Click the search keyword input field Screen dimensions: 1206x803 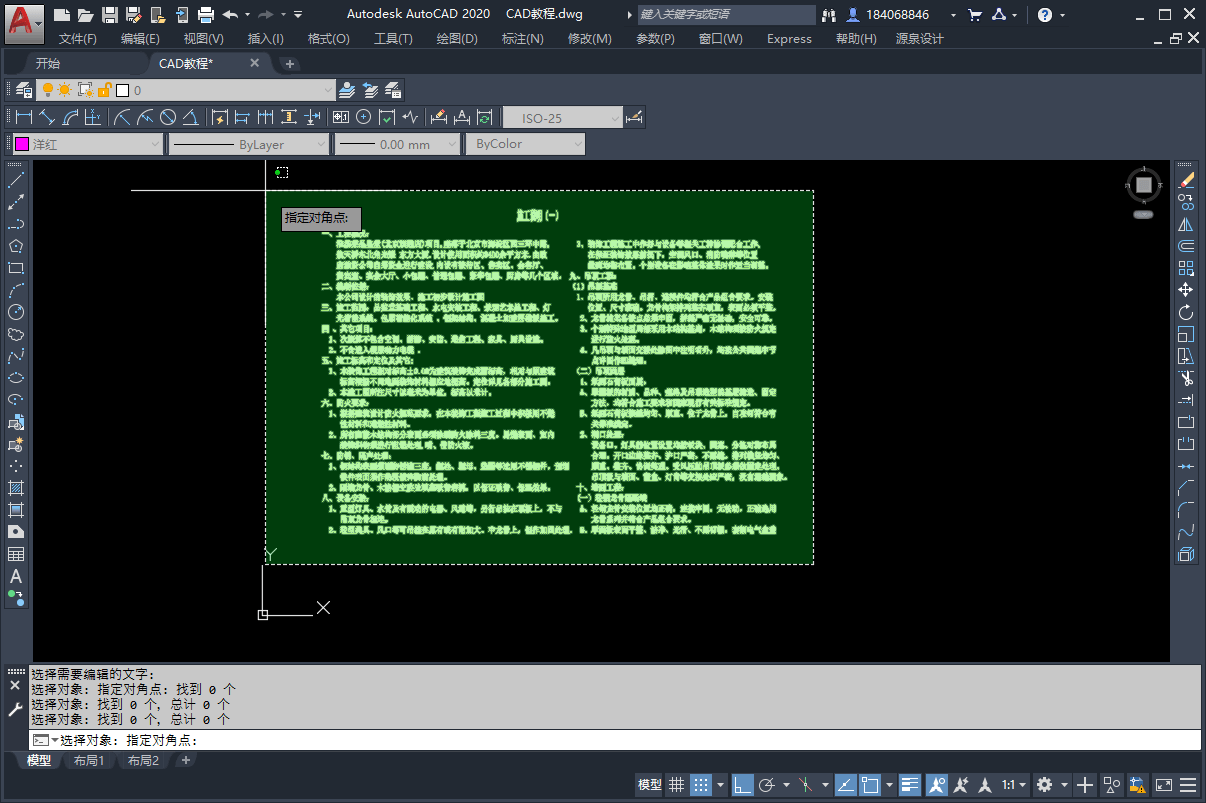[x=725, y=14]
